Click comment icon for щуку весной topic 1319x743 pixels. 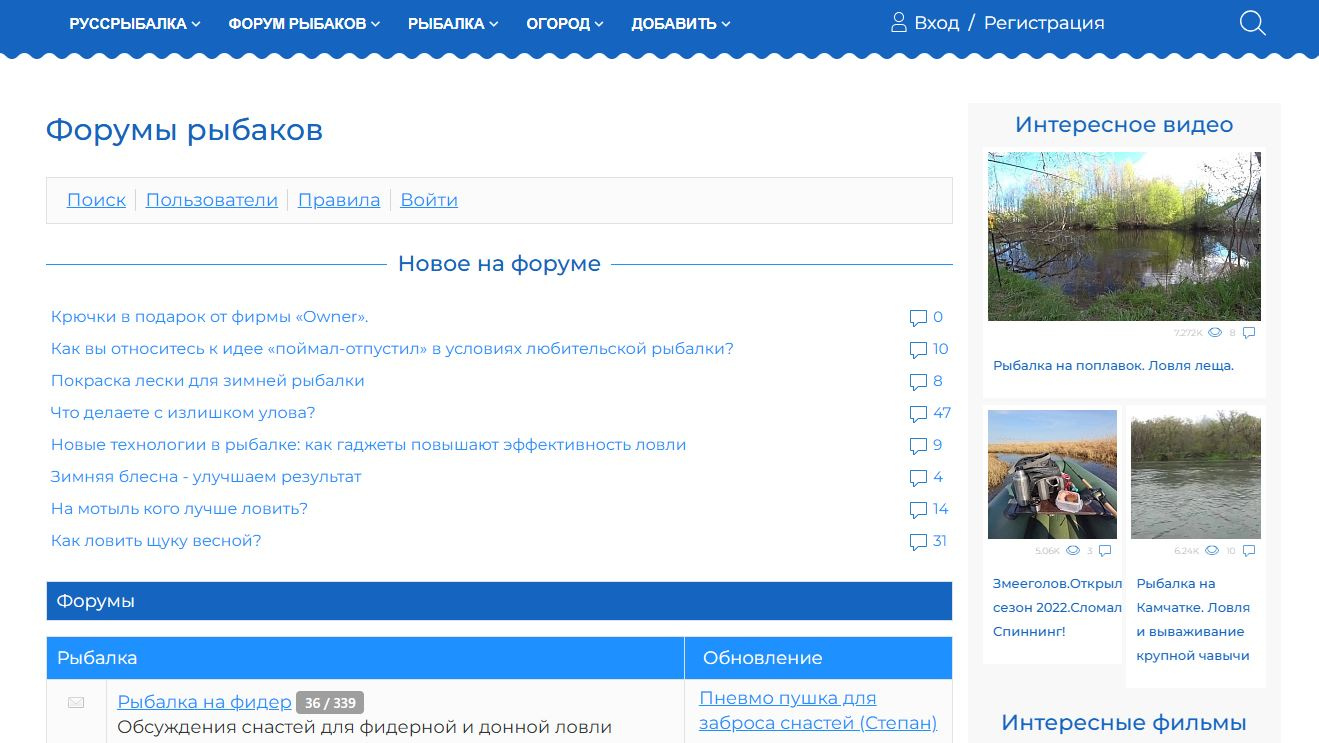pyautogui.click(x=918, y=542)
